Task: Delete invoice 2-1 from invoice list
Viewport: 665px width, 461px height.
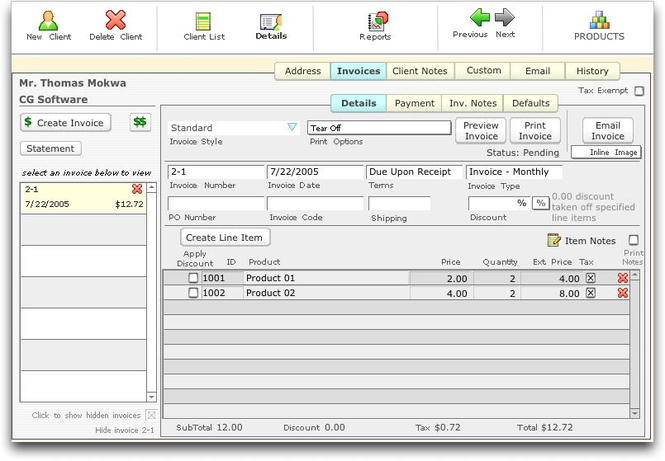Action: click(137, 189)
